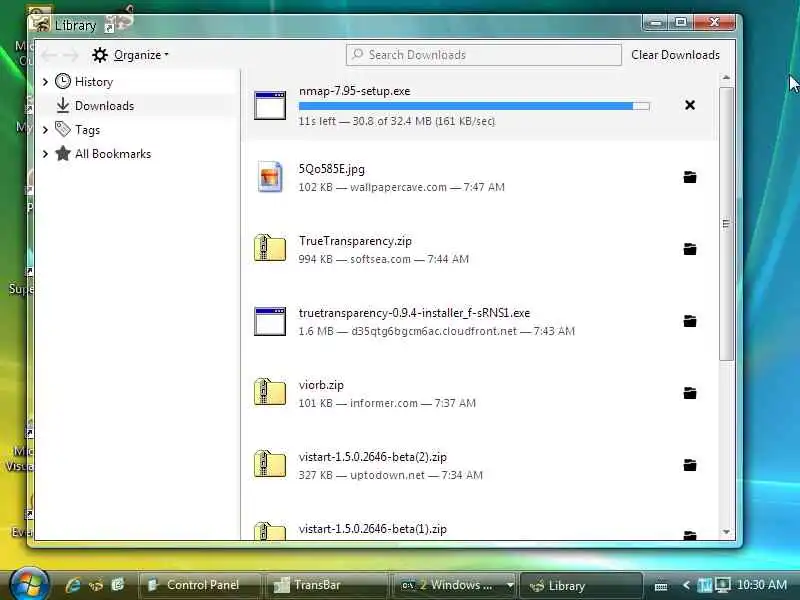This screenshot has width=800, height=600.
Task: Click the vistart beta(2) zip archive icon
Action: point(270,464)
